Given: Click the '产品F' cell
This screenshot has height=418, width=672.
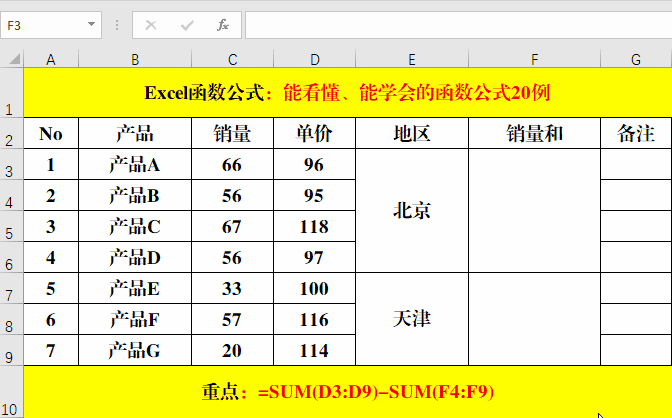Looking at the screenshot, I should pyautogui.click(x=135, y=319).
